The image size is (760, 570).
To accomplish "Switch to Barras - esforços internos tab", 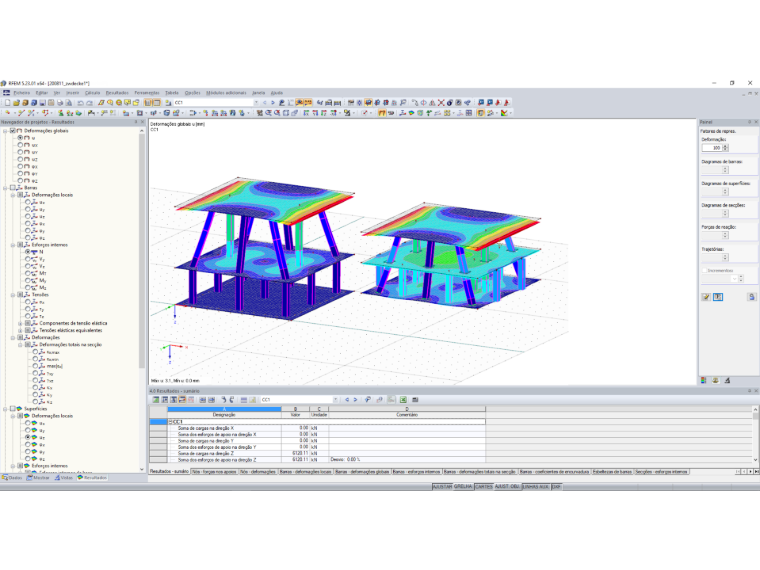I will (417, 472).
